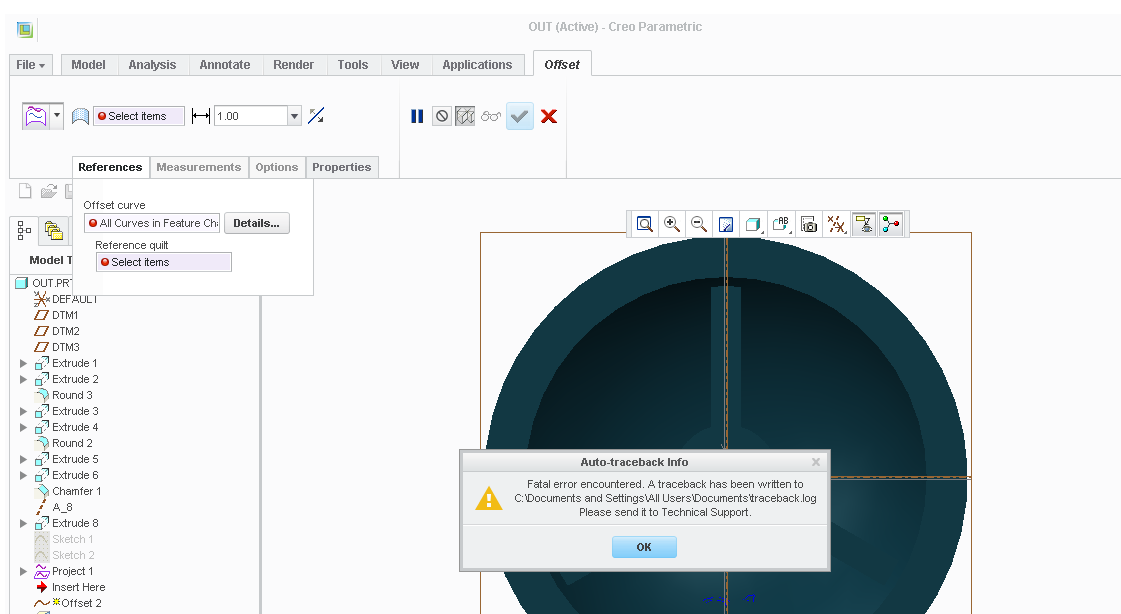
Task: Open the saved orientations icon
Action: pyautogui.click(x=781, y=224)
